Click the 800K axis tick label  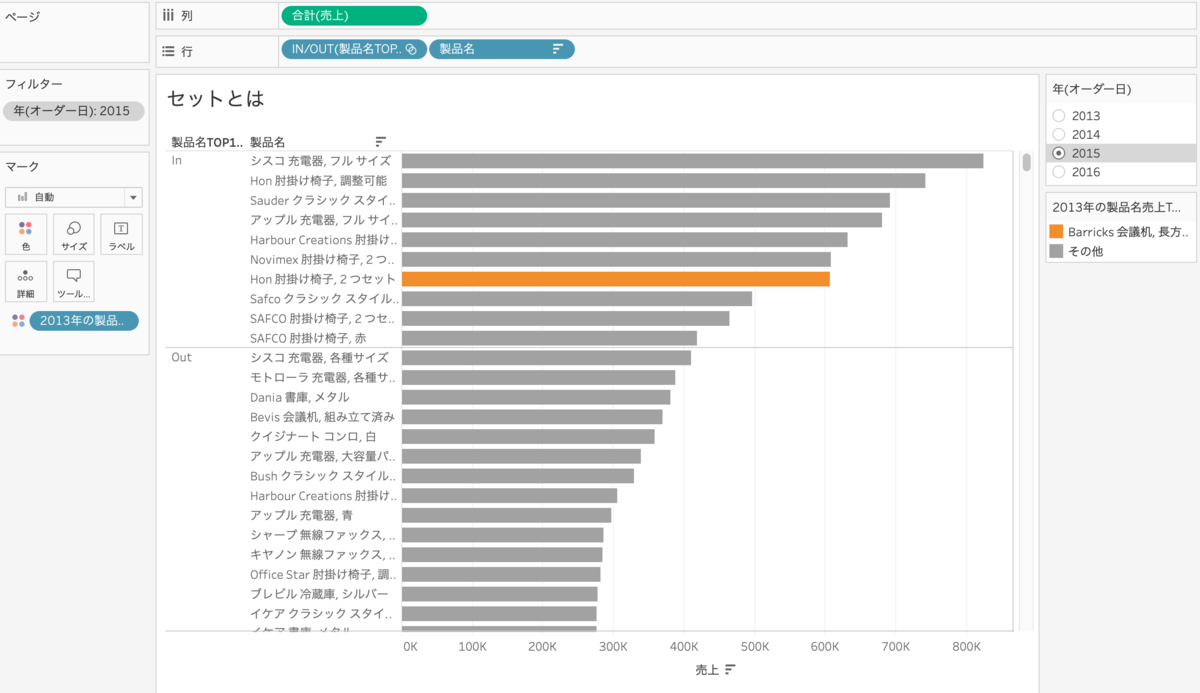965,646
